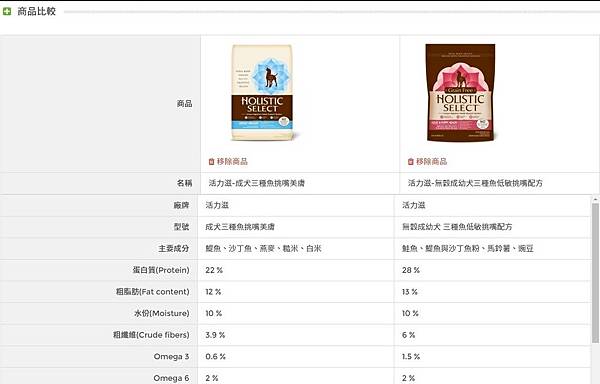
Task: Open the red Grain Free bag thumbnail
Action: pyautogui.click(x=460, y=92)
